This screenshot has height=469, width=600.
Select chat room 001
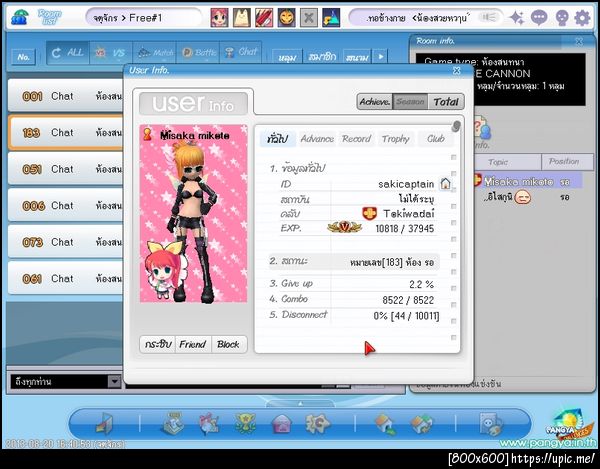[x=65, y=96]
